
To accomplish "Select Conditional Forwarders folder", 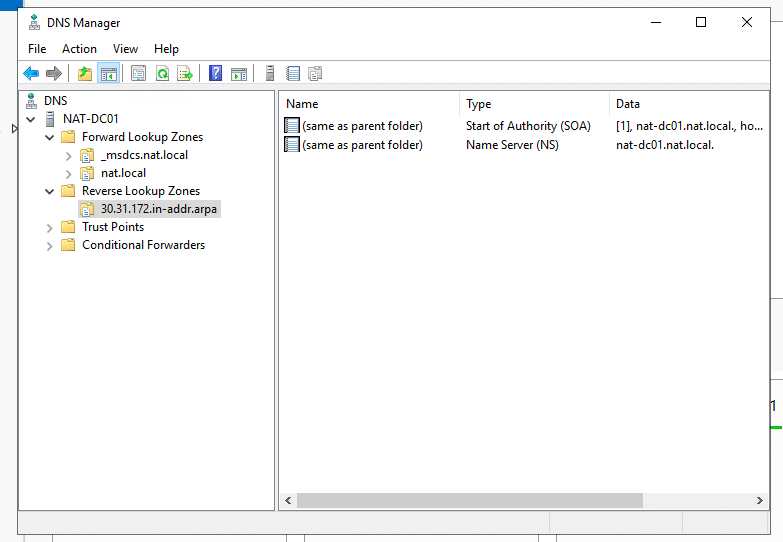I will point(143,245).
